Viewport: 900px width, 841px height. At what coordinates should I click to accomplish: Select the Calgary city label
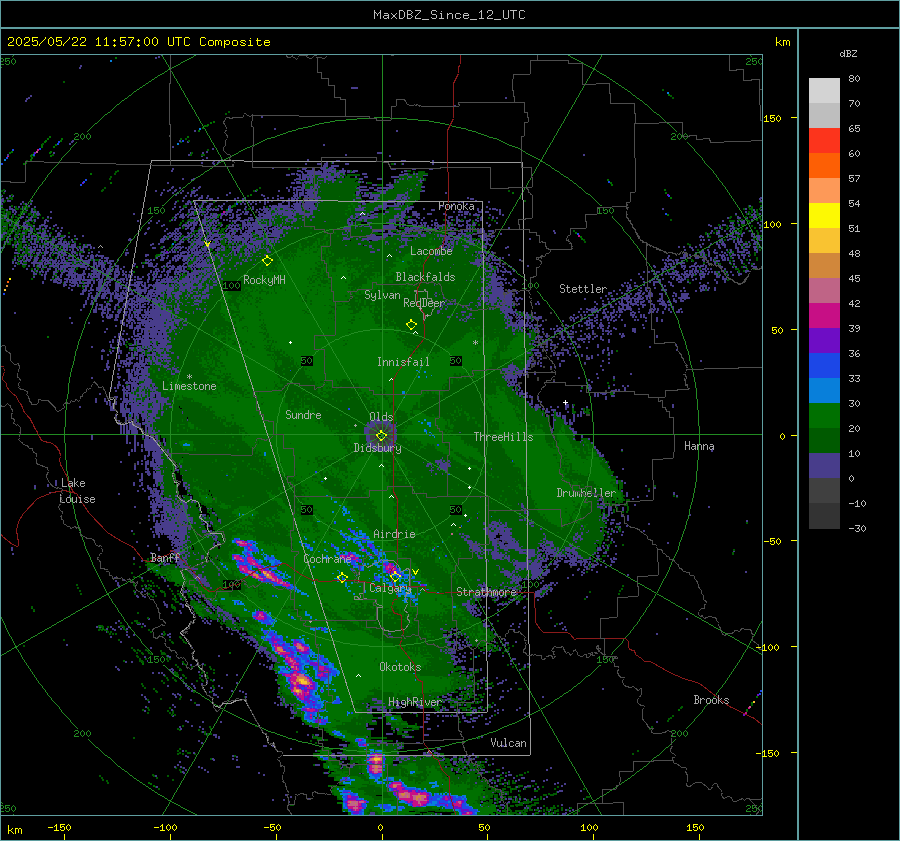(390, 588)
